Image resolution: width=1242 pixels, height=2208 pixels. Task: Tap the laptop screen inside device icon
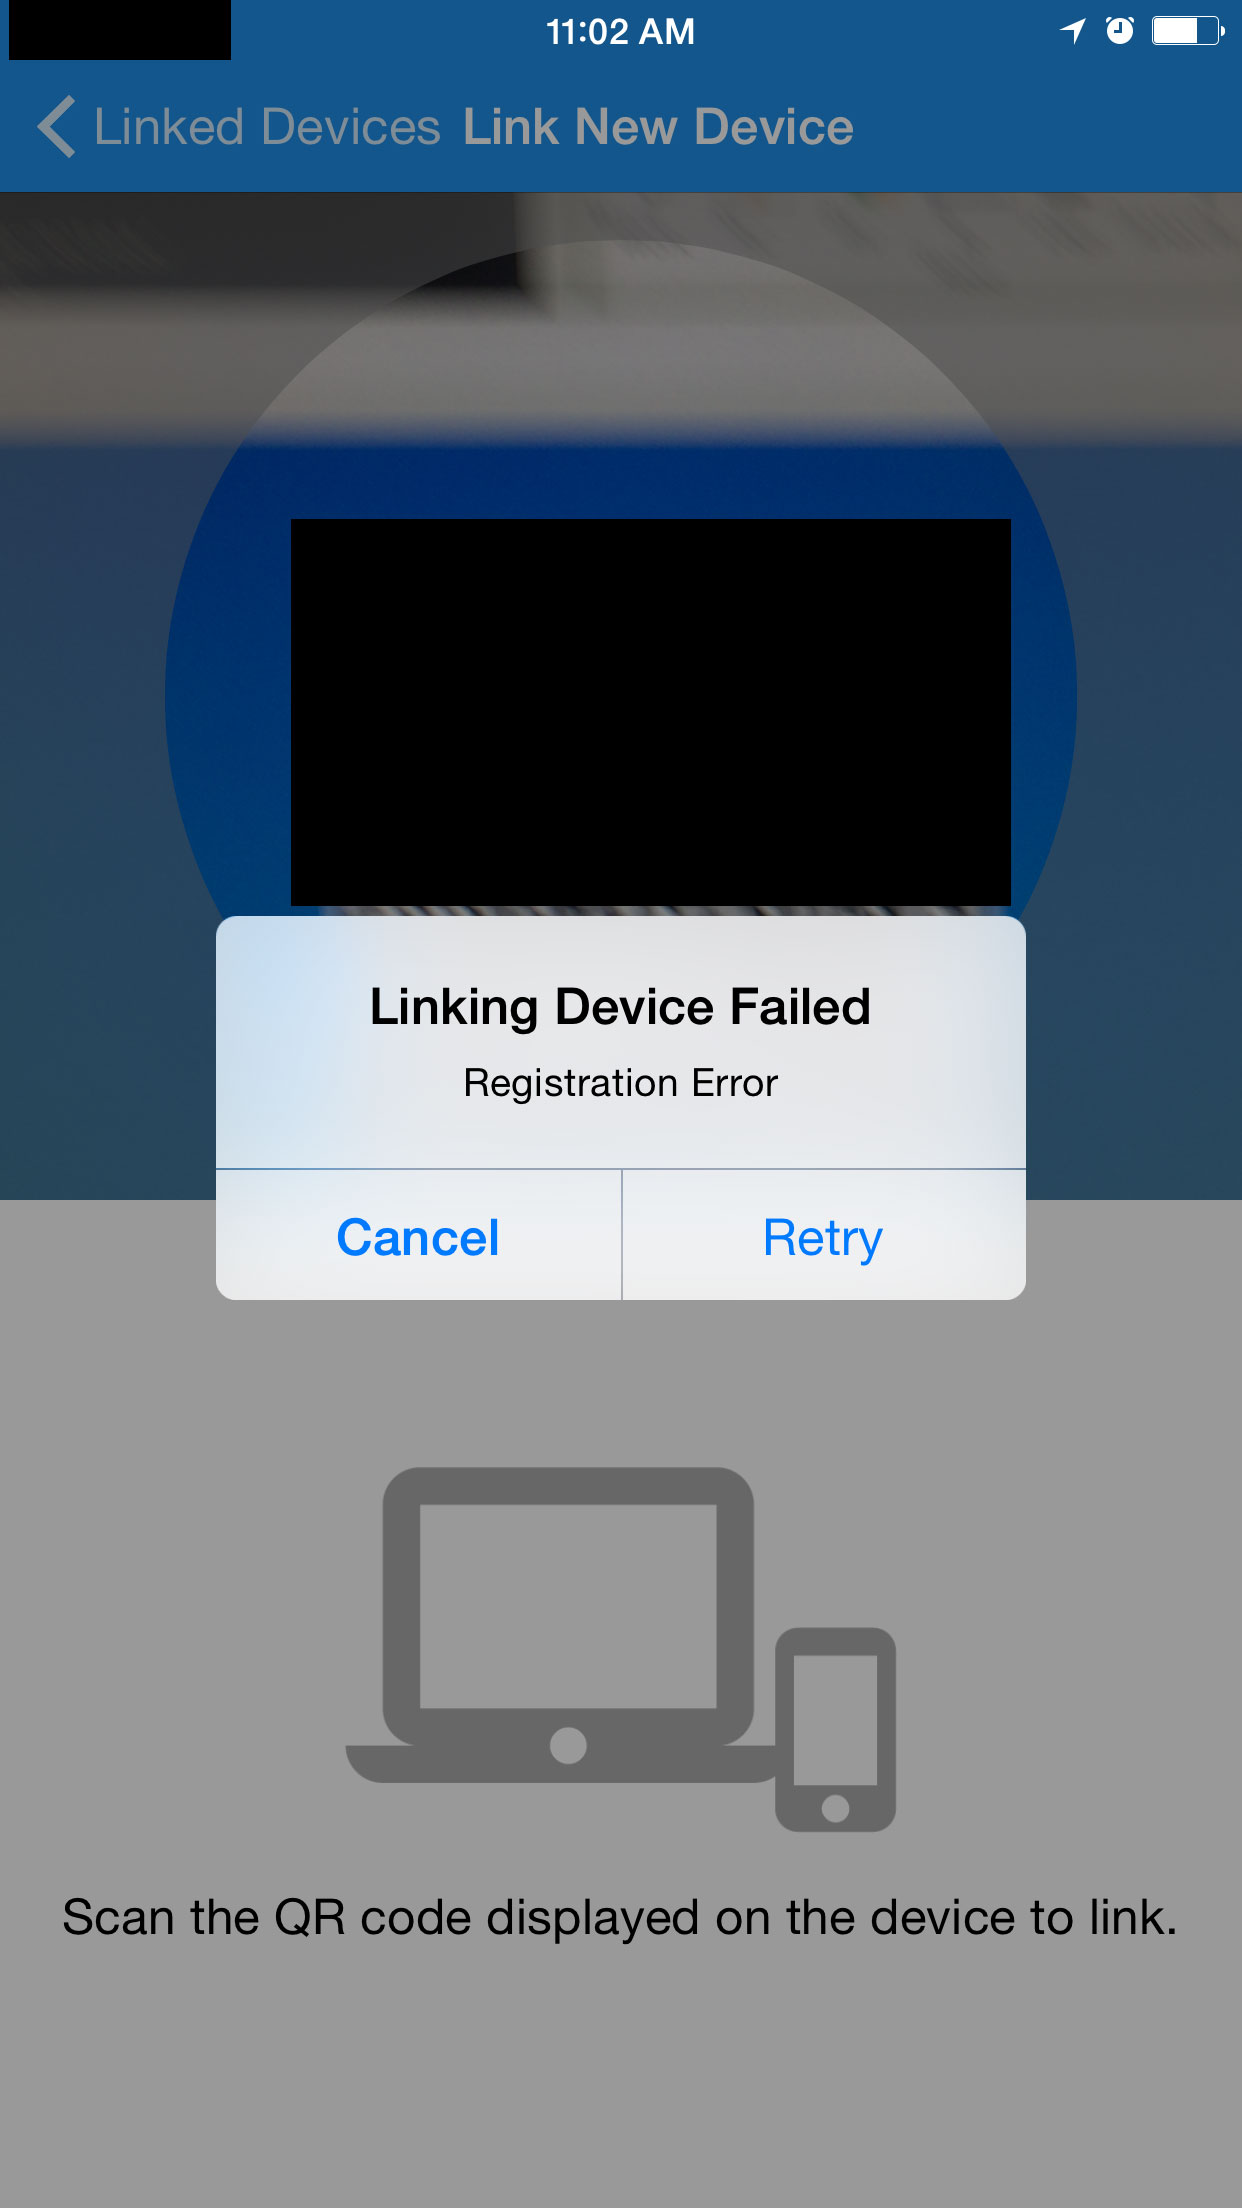[568, 1606]
